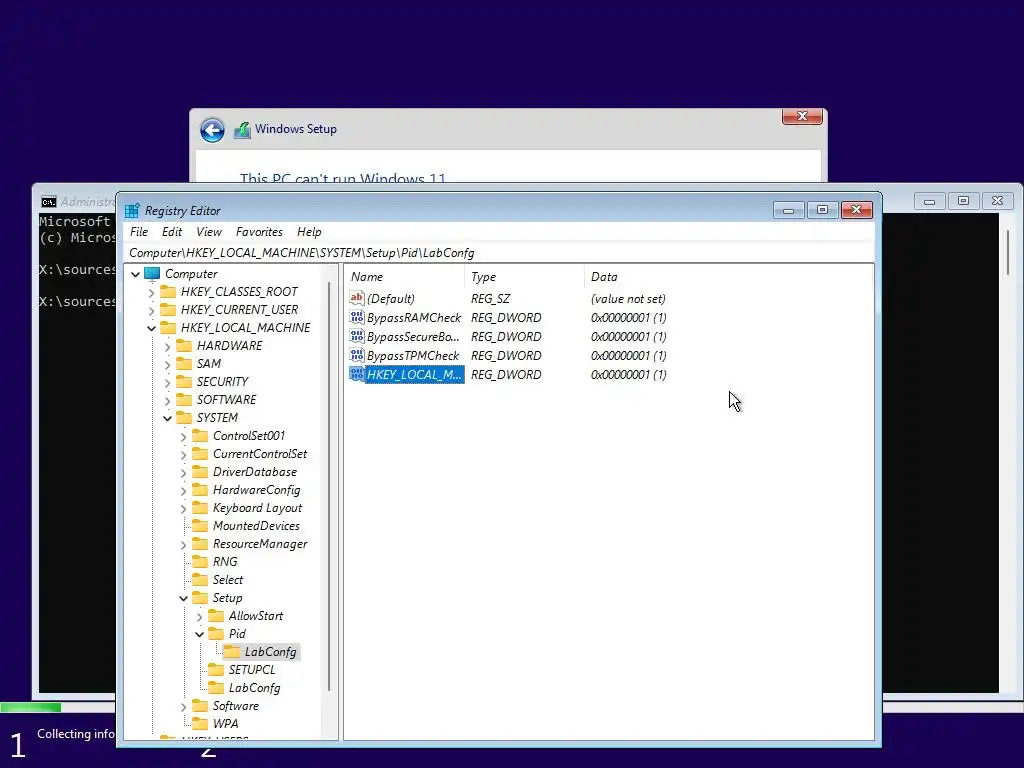The image size is (1024, 768).
Task: Collapse the SYSTEM key arrow
Action: point(168,418)
